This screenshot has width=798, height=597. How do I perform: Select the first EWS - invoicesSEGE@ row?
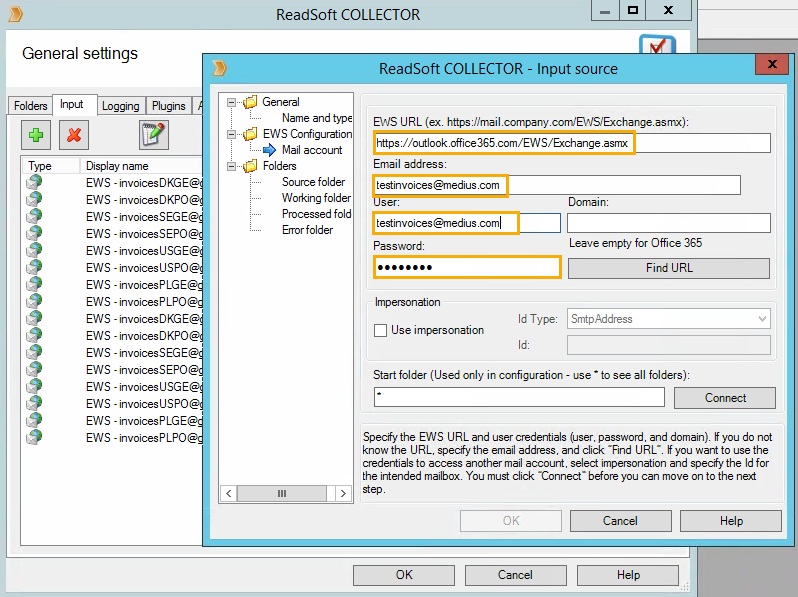pos(112,217)
